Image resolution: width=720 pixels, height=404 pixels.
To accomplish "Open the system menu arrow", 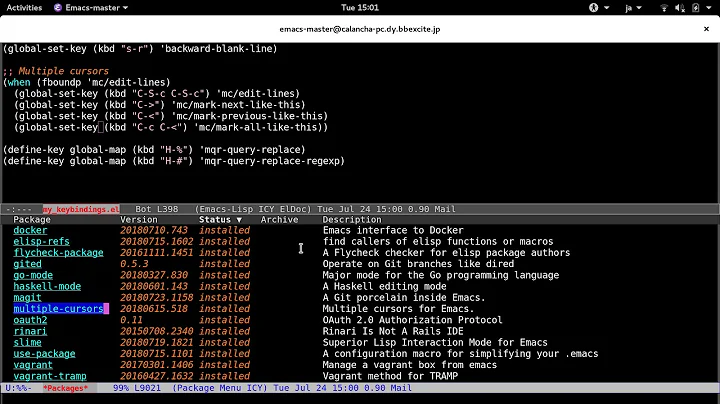I will coord(709,8).
